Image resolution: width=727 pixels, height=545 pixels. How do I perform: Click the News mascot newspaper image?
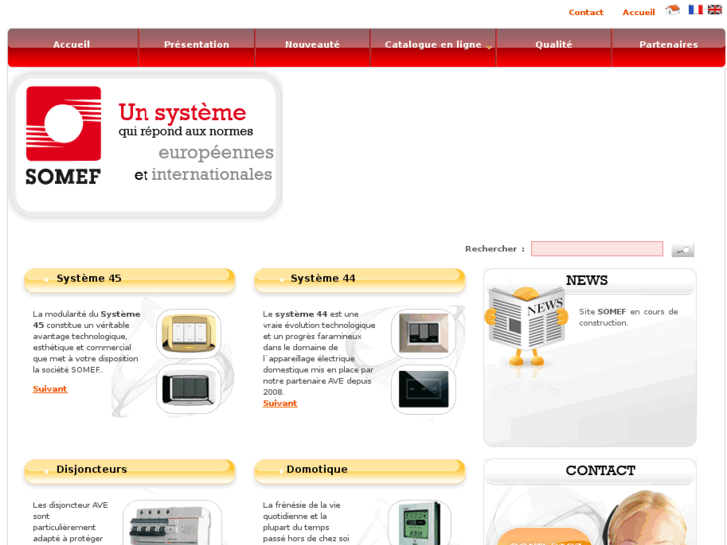click(x=526, y=326)
